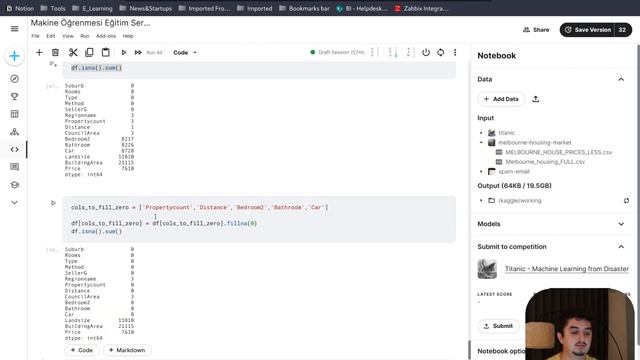Open the Code brackets sidebar icon
The width and height of the screenshot is (640, 360).
pyautogui.click(x=14, y=149)
